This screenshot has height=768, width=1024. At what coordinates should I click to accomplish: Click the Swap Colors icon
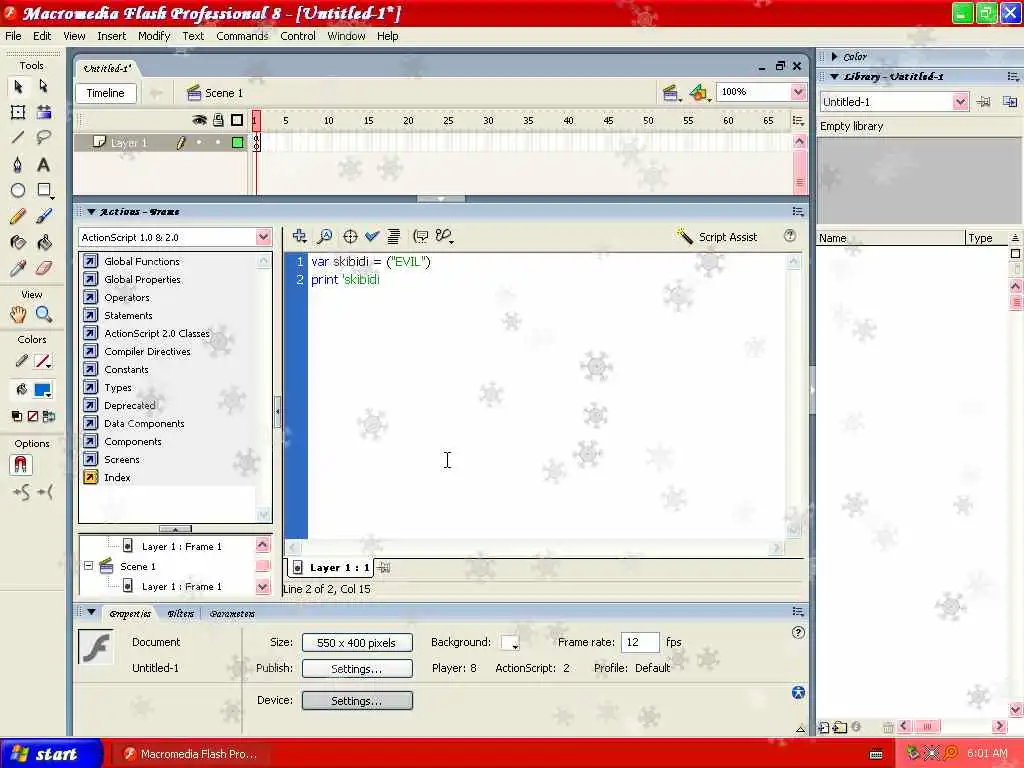coord(49,416)
